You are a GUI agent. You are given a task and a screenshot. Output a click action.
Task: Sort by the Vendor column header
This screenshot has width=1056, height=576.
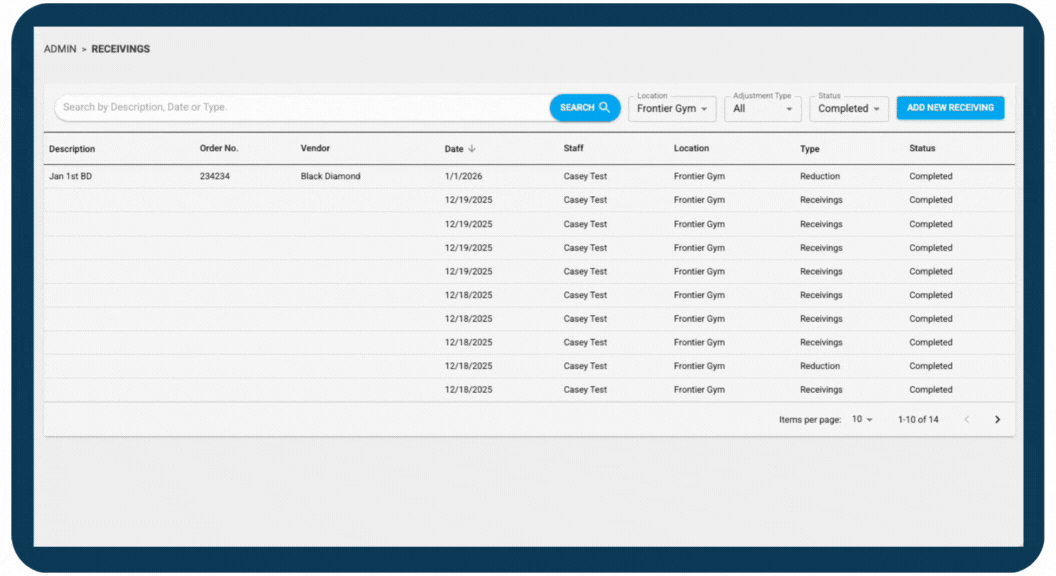[315, 149]
